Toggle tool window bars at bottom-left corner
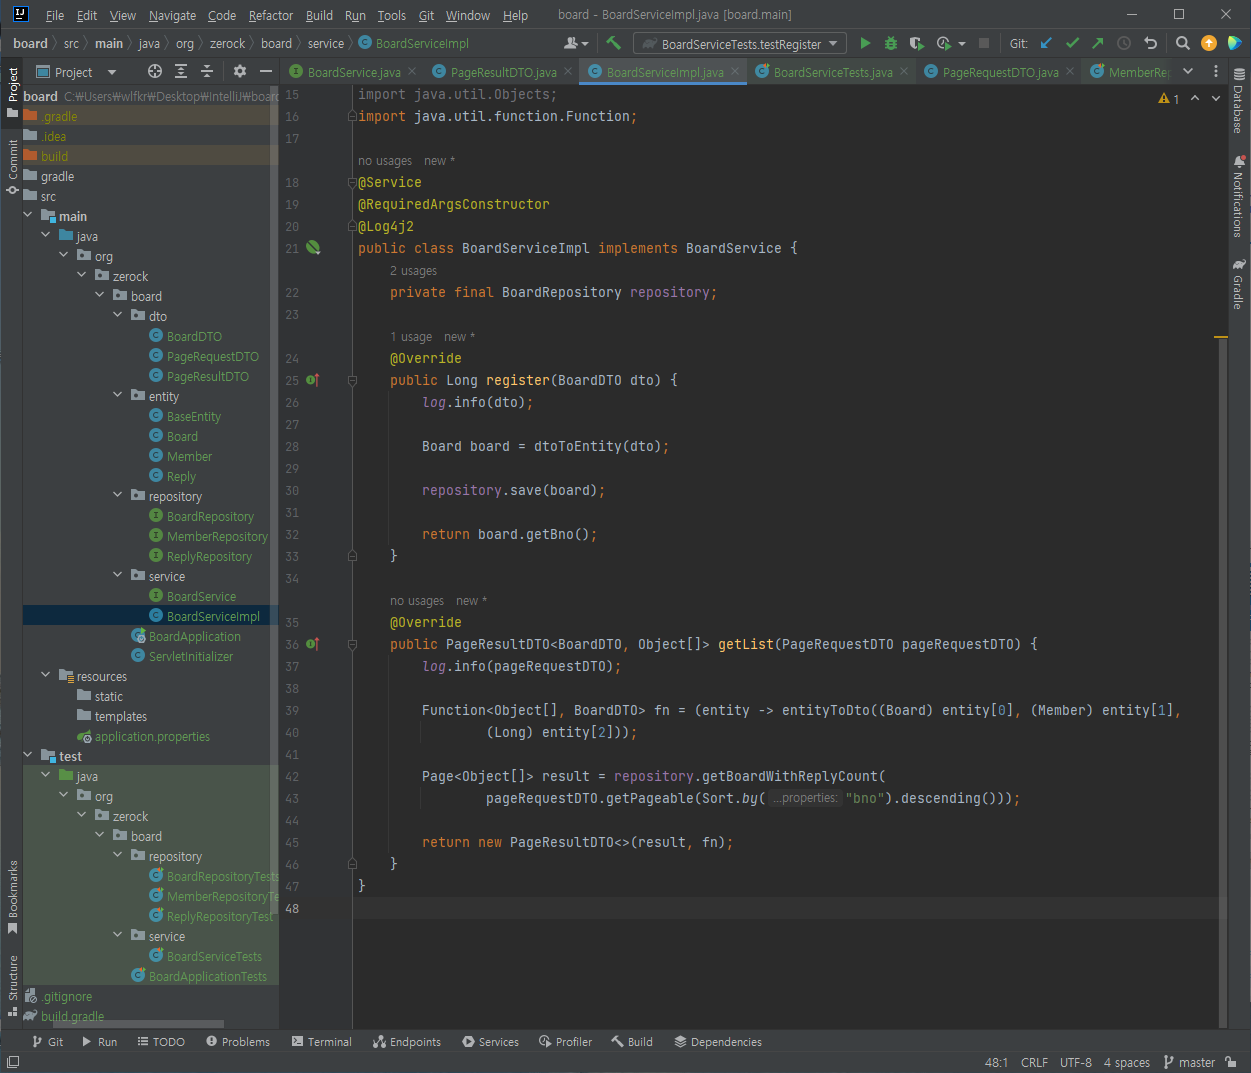This screenshot has height=1073, width=1251. coord(13,1062)
